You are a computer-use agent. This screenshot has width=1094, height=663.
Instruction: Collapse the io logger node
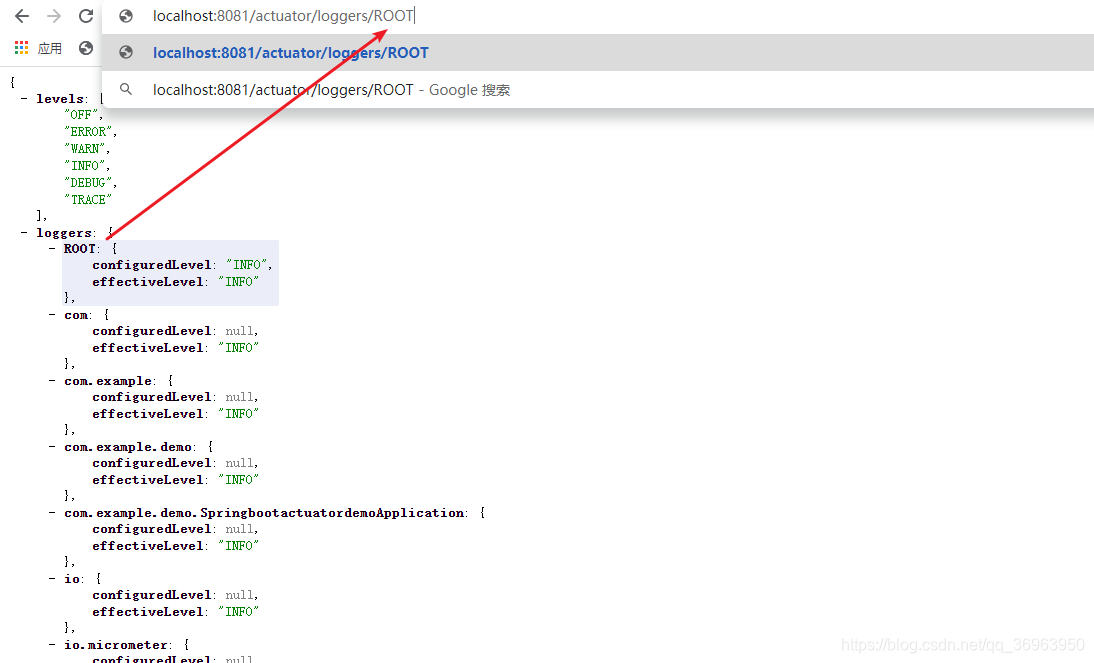[52, 578]
